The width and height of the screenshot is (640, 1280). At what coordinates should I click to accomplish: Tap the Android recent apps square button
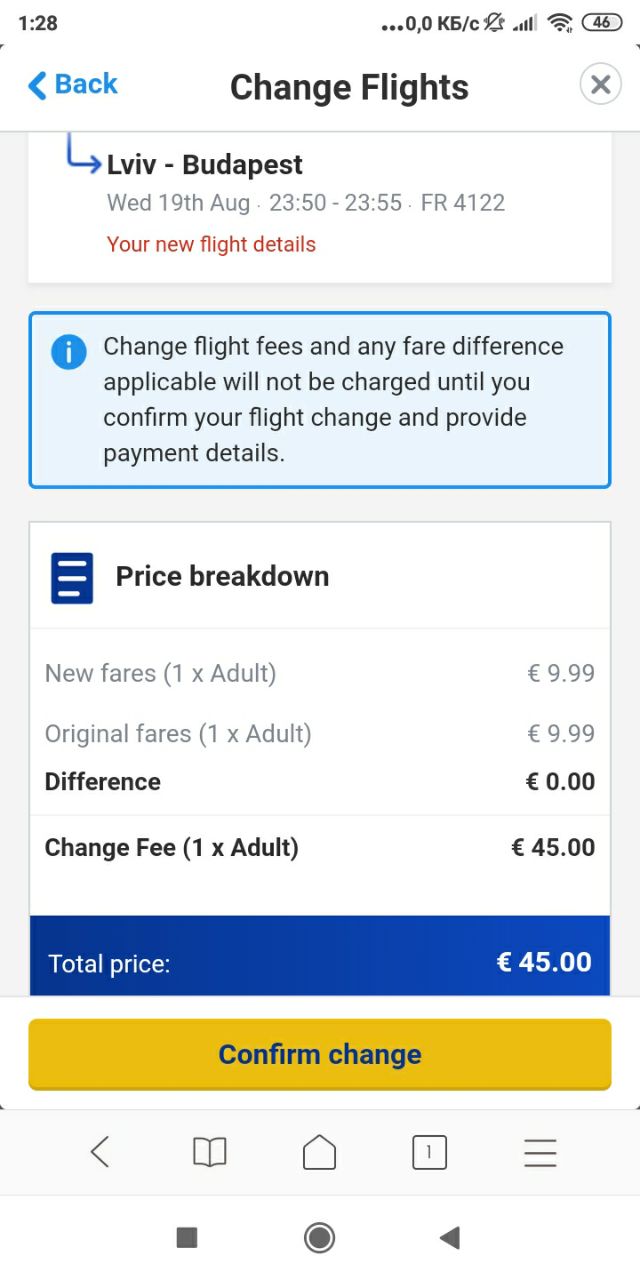[x=187, y=1238]
